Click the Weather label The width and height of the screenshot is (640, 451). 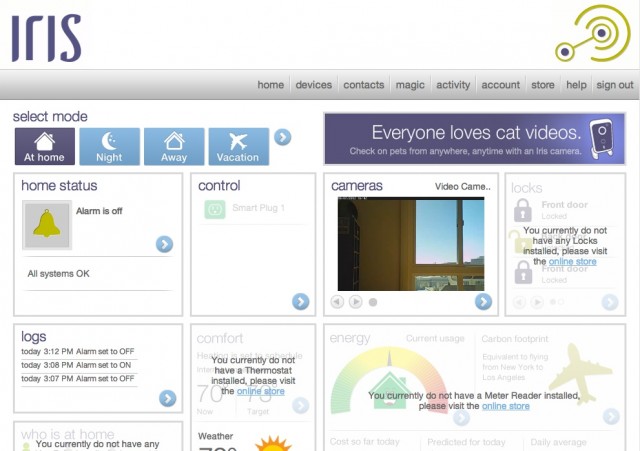pyautogui.click(x=216, y=436)
